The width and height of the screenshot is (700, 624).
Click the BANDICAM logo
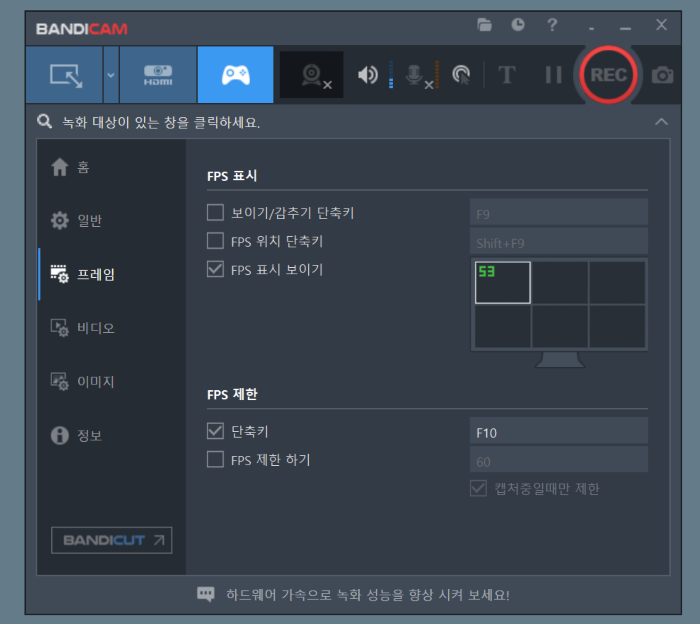tap(82, 29)
